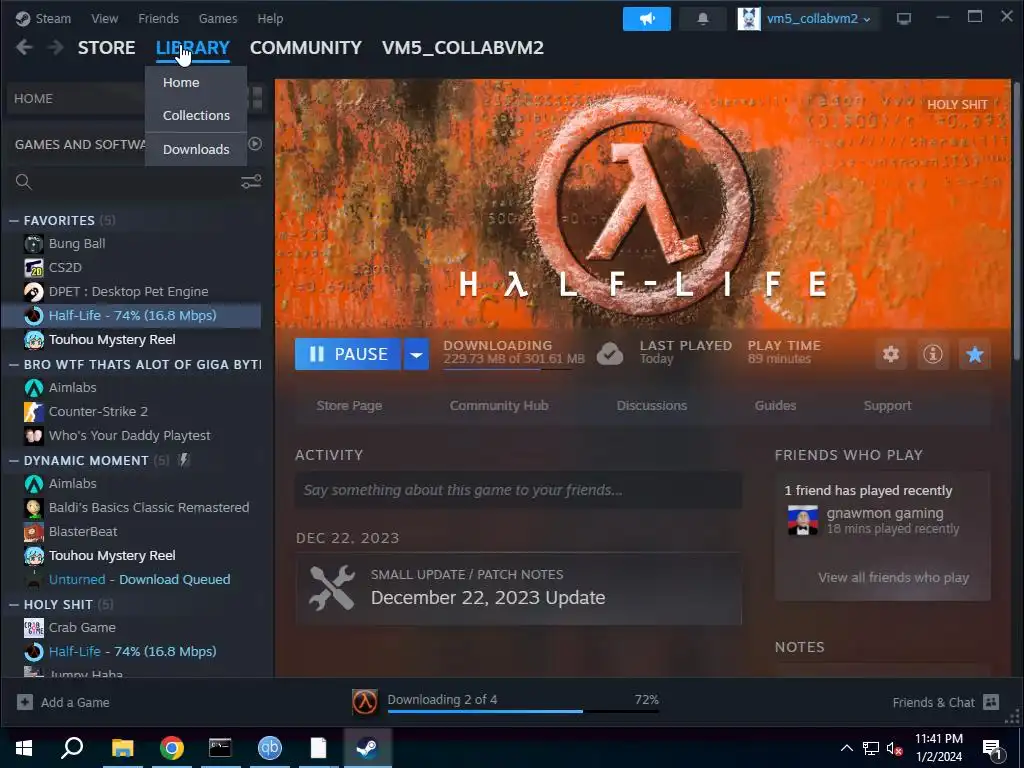Collapse the DYNAMIC MOMENT category
Viewport: 1024px width, 768px height.
click(13, 460)
